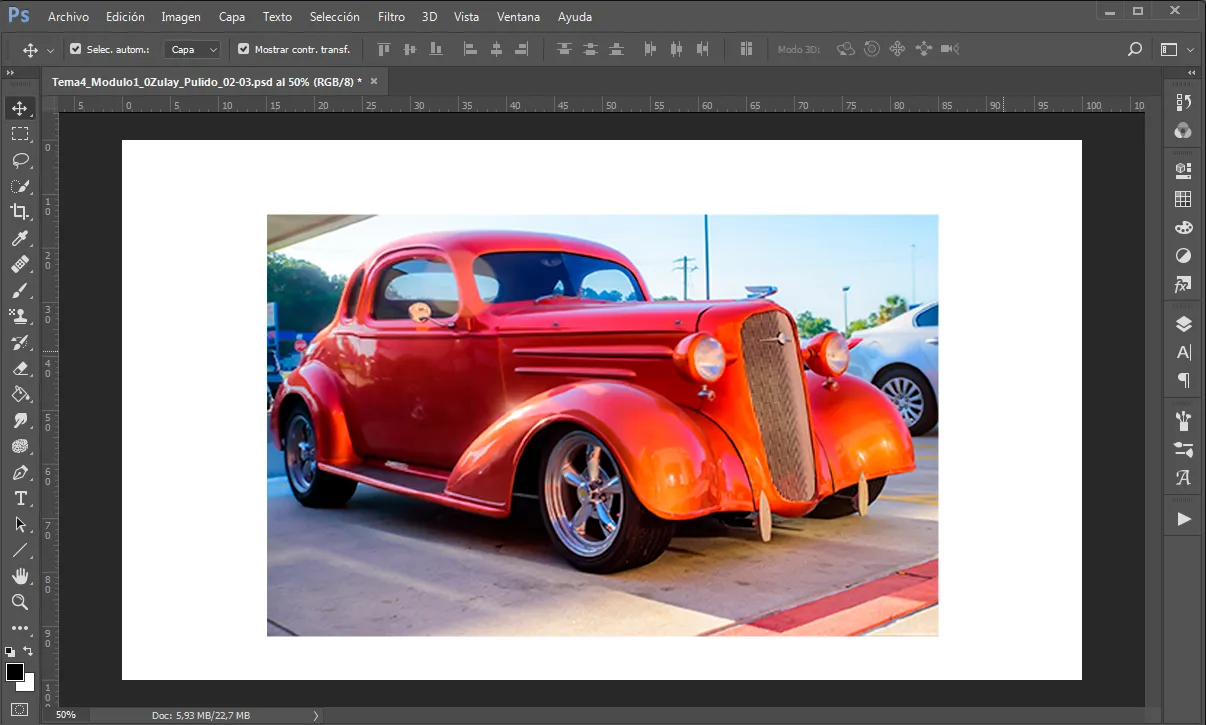The height and width of the screenshot is (725, 1206).
Task: Select the Crop tool
Action: coord(20,212)
